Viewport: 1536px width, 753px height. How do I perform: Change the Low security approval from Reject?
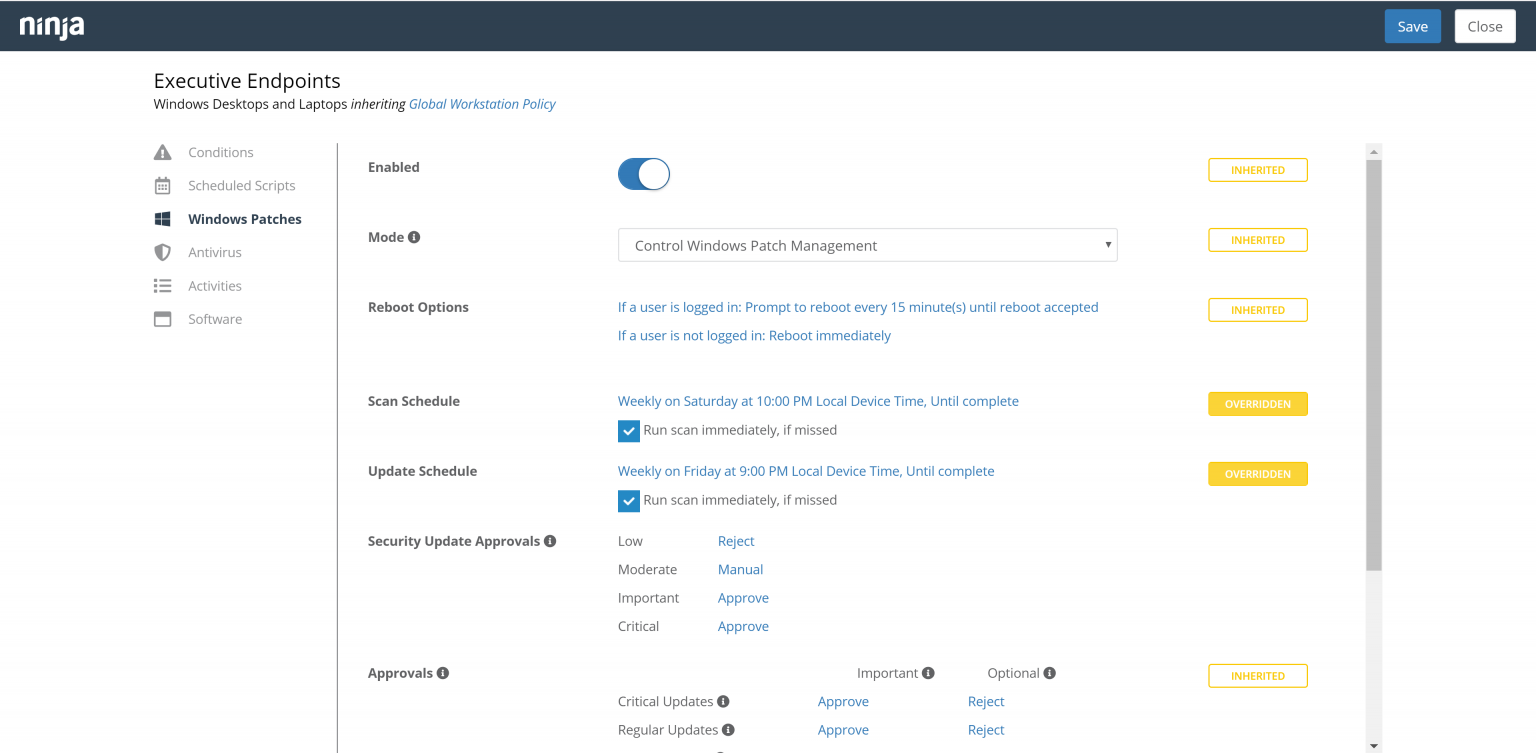pyautogui.click(x=736, y=541)
